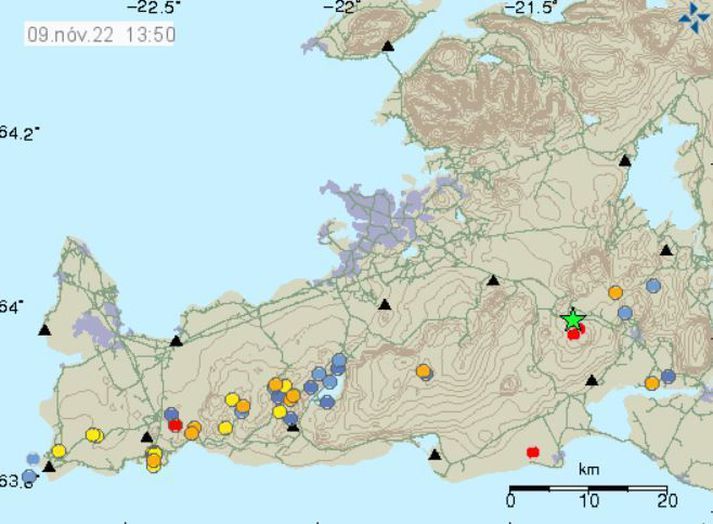The image size is (713, 524).
Task: Click the 64° latitude label
Action: coord(11,307)
